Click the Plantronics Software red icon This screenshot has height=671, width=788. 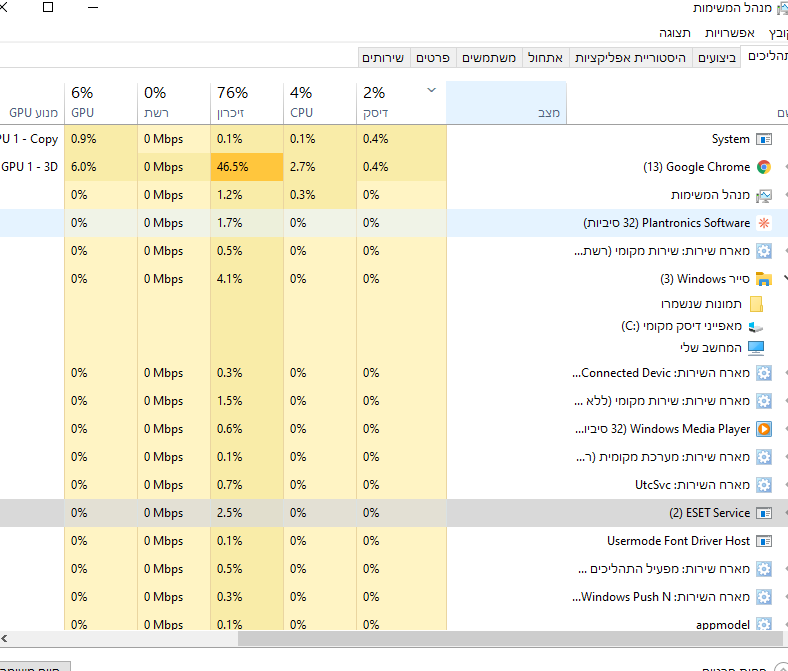coord(764,223)
